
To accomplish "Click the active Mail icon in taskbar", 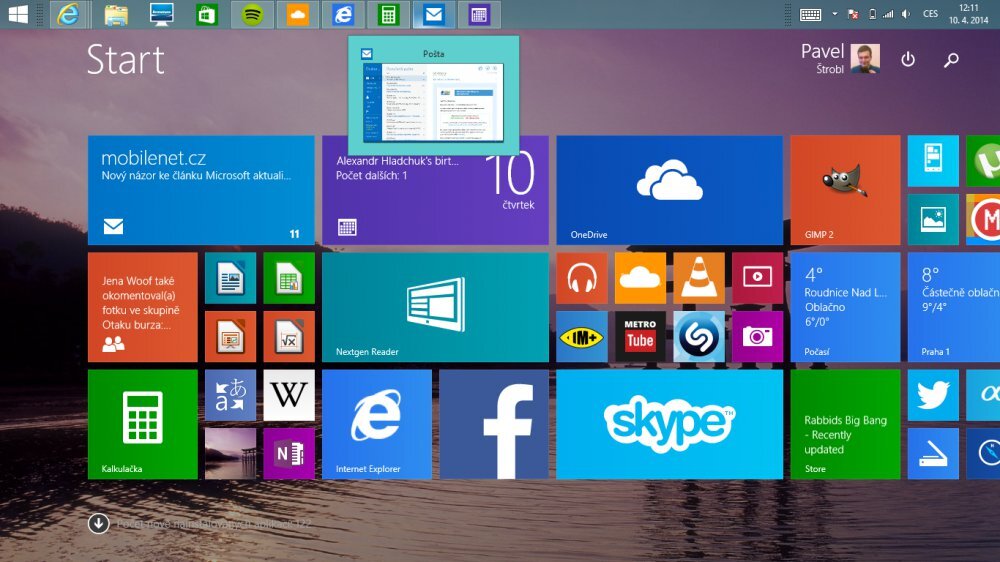I will click(434, 15).
